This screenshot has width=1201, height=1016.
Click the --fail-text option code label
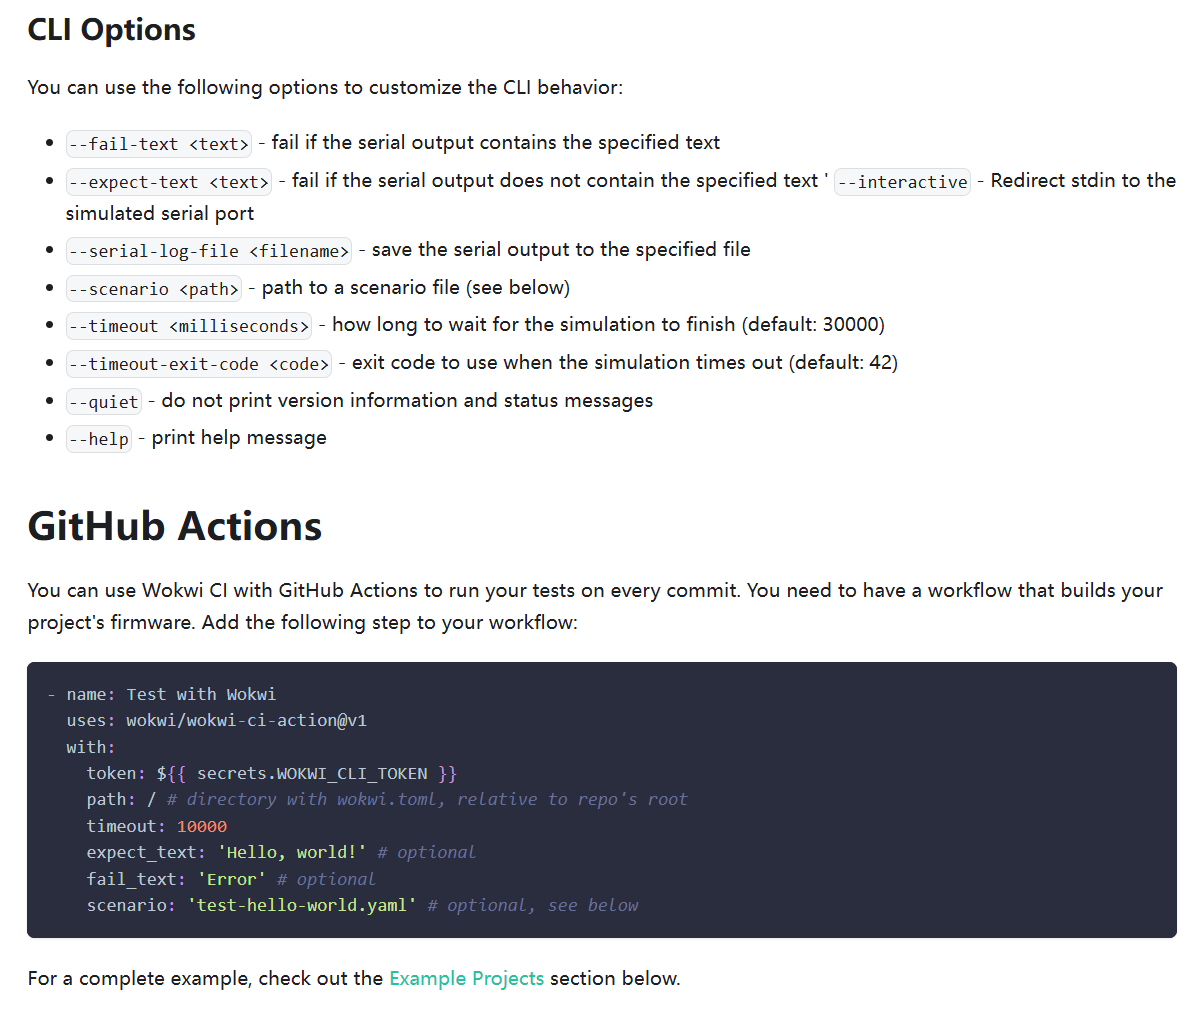[158, 144]
